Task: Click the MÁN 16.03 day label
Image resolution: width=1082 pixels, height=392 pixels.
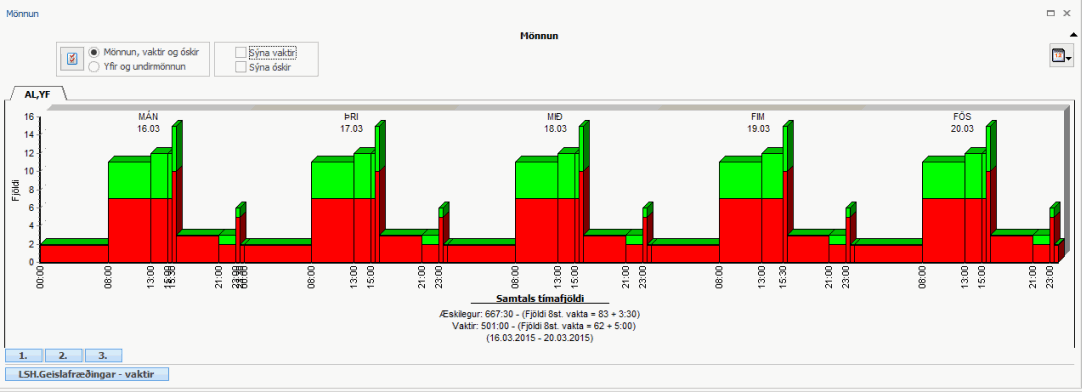Action: click(148, 122)
